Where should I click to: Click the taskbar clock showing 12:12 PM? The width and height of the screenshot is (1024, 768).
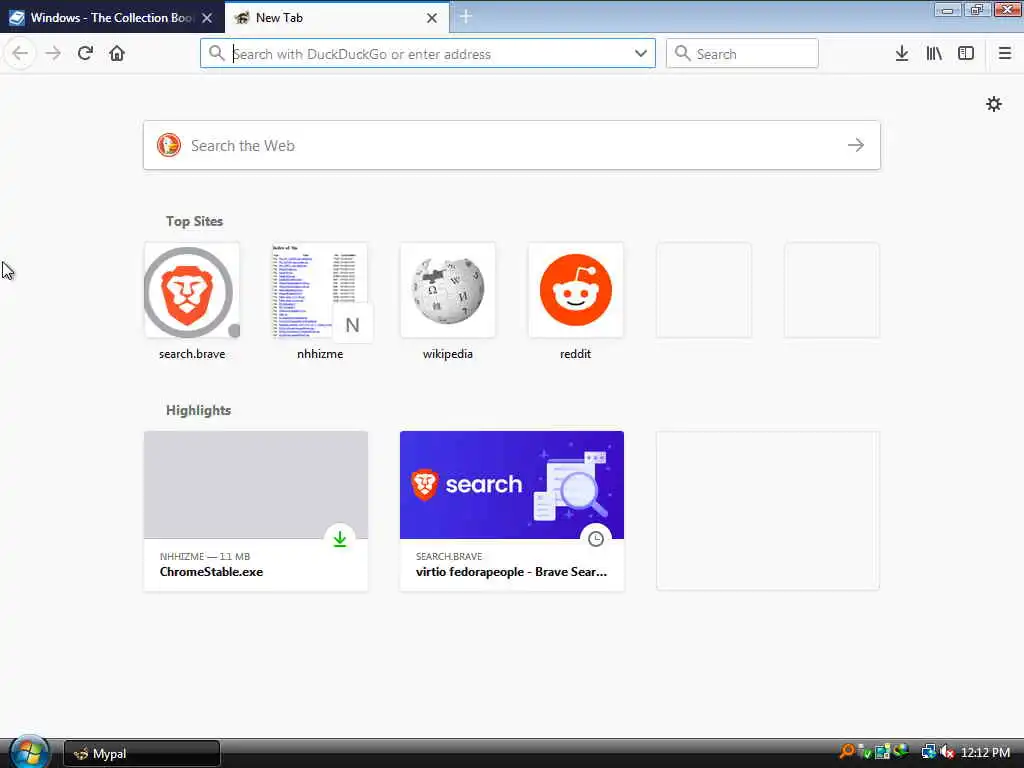coord(985,753)
